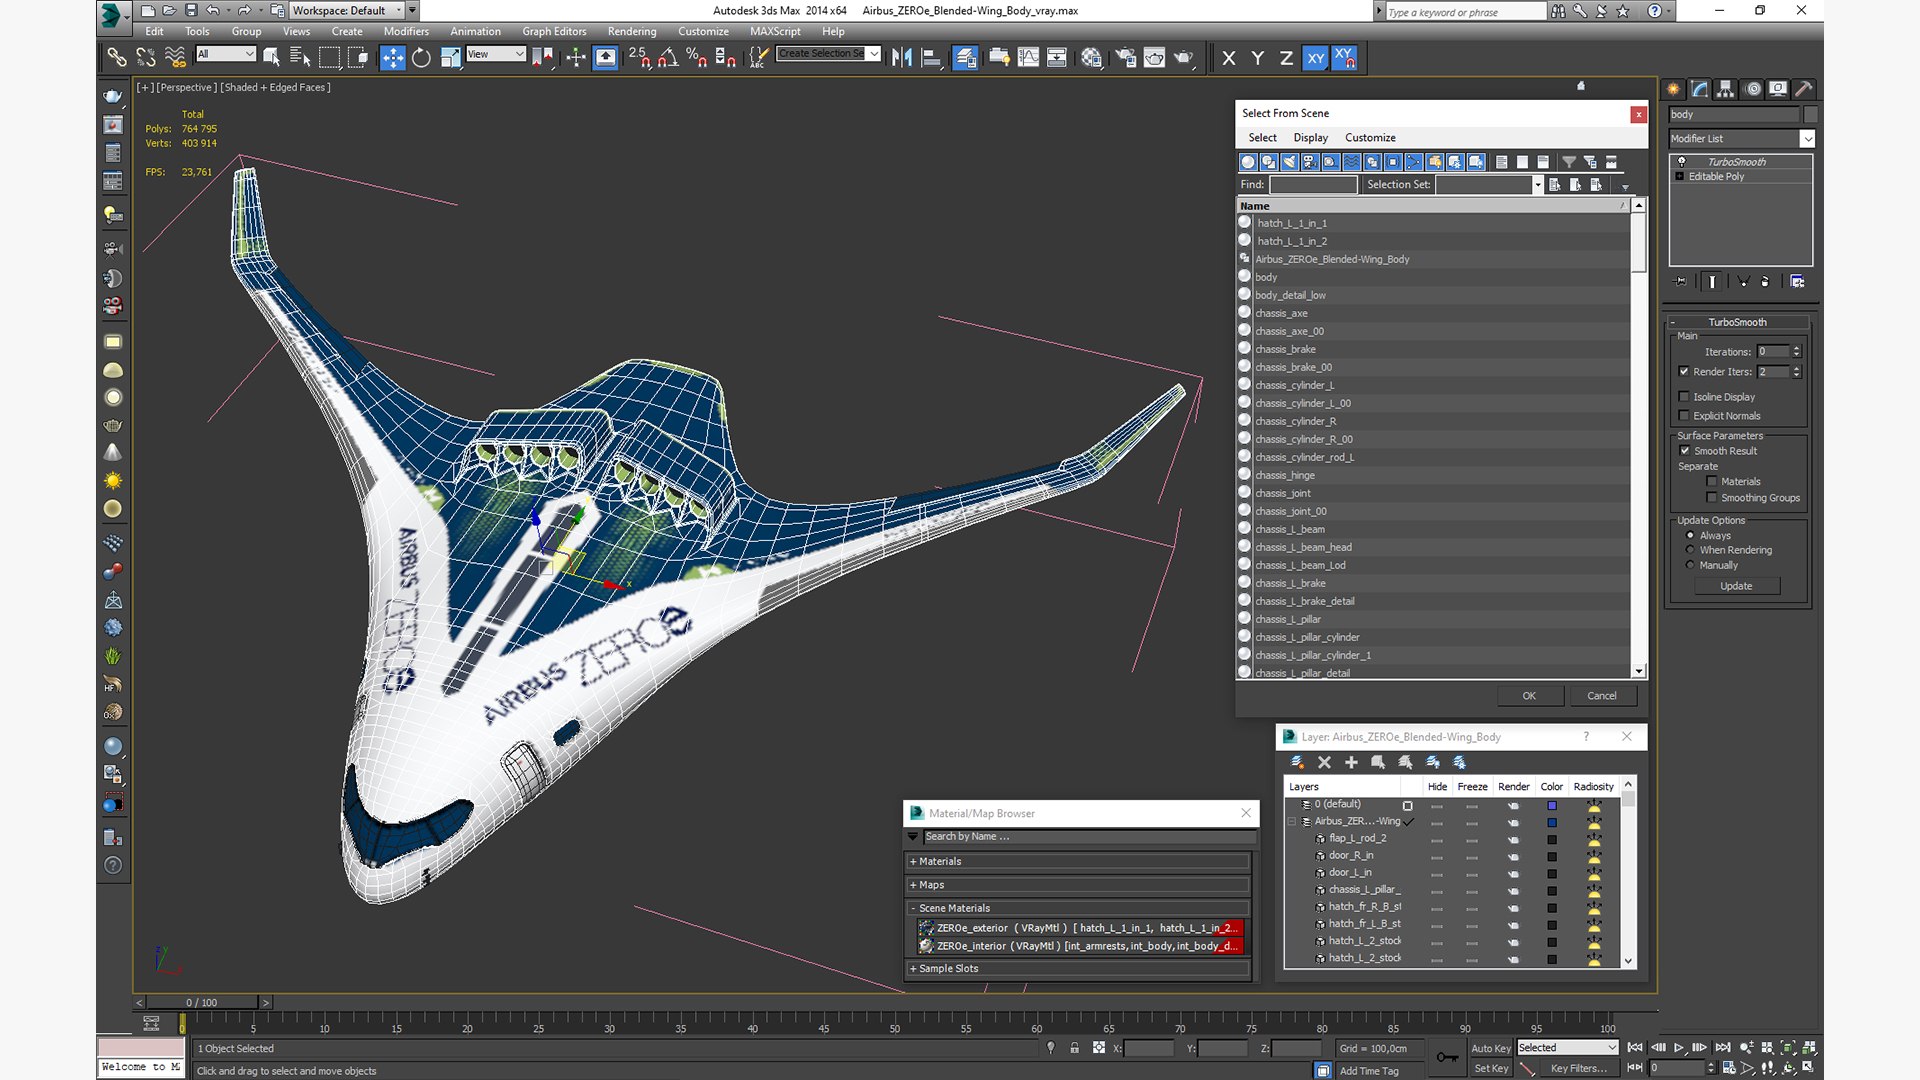
Task: Click the Pin Stack icon
Action: coord(1681,281)
